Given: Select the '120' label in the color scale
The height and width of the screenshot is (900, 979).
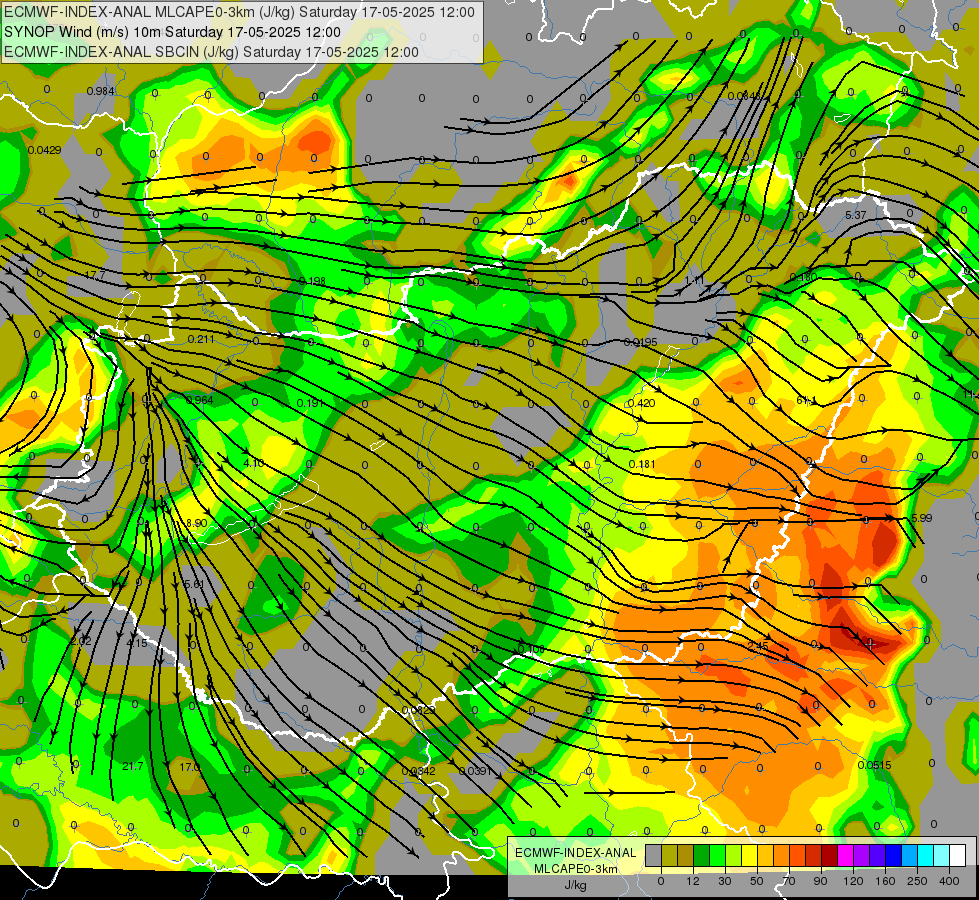Looking at the screenshot, I should coord(853,881).
